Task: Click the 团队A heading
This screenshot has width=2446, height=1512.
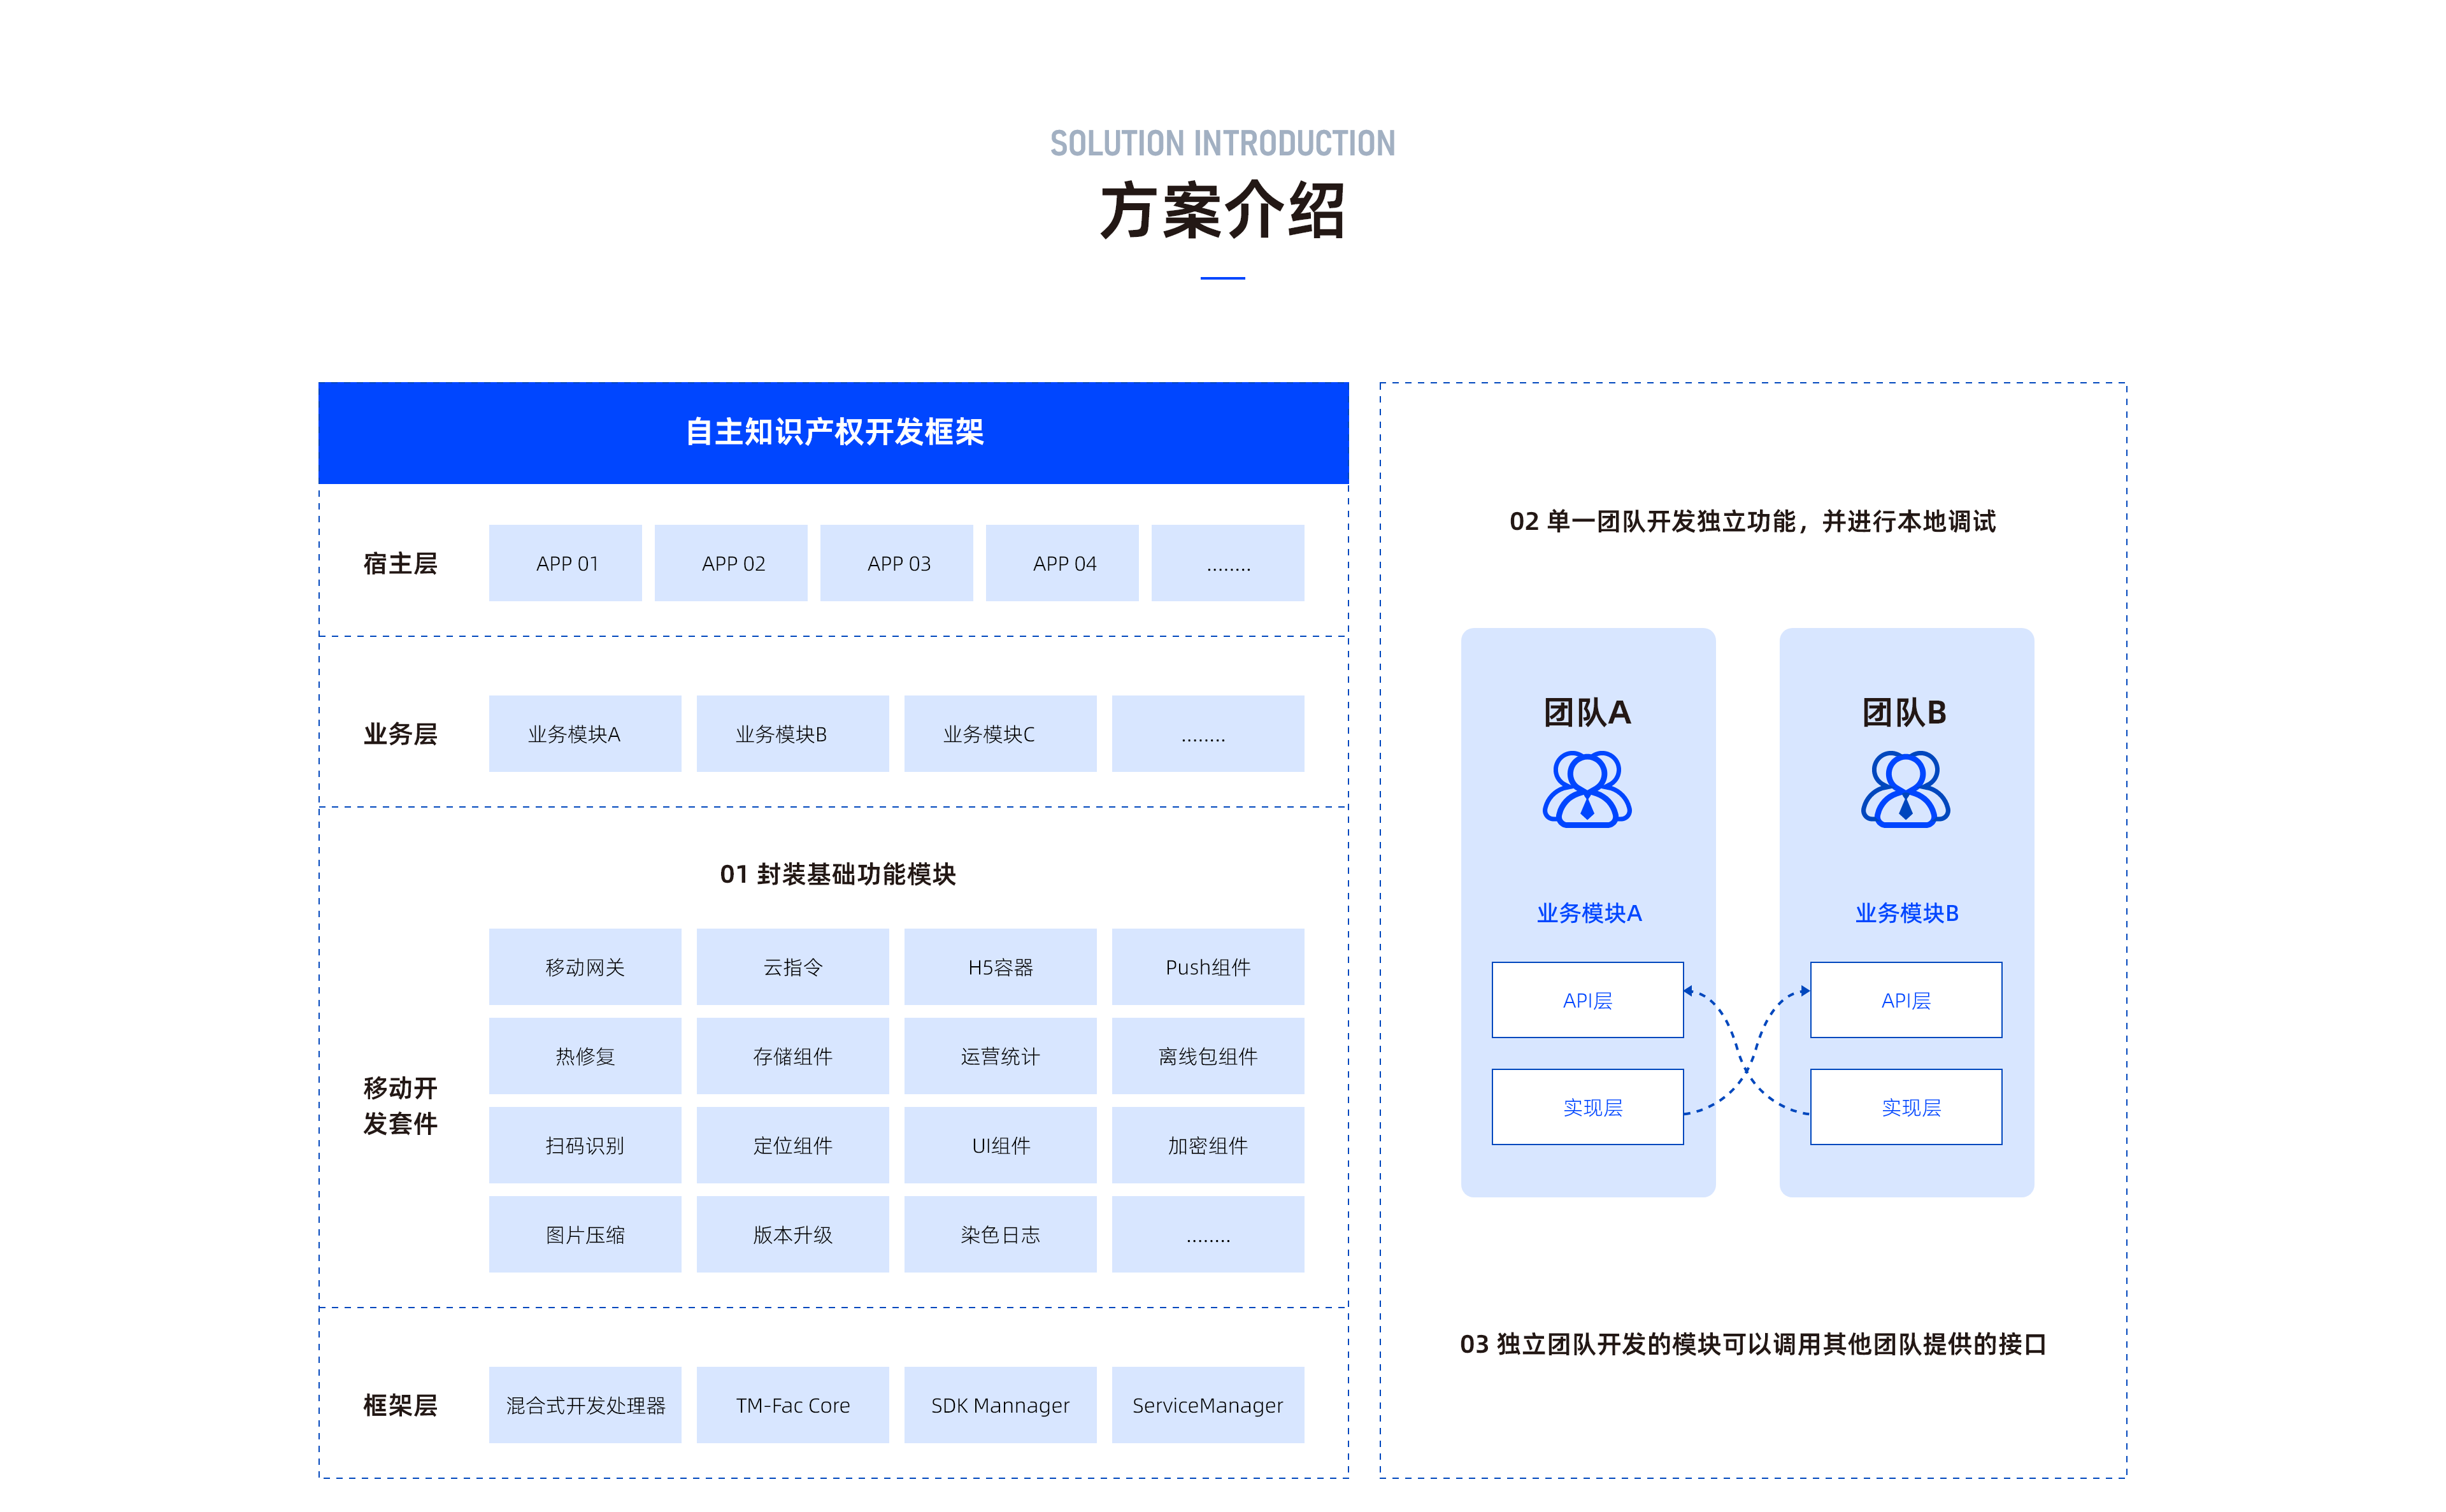Action: (x=1587, y=713)
